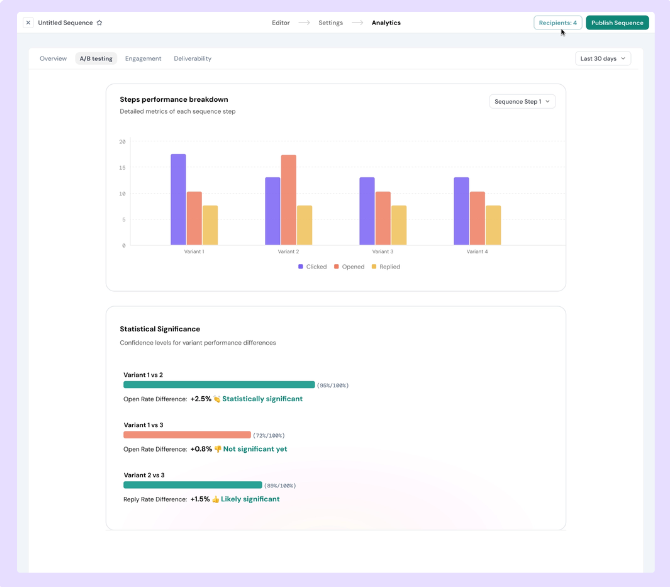Click the Variant 1 vs 3 label
This screenshot has width=670, height=587.
143,425
